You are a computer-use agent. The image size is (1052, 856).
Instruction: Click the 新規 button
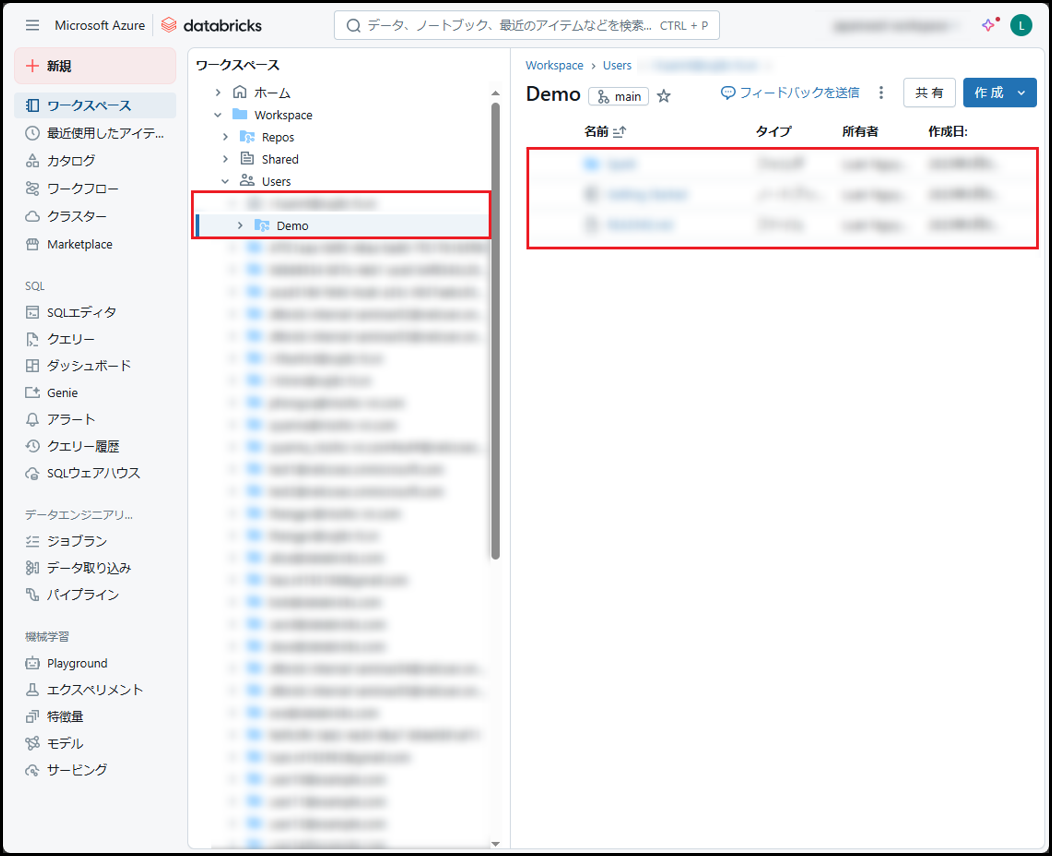[95, 66]
